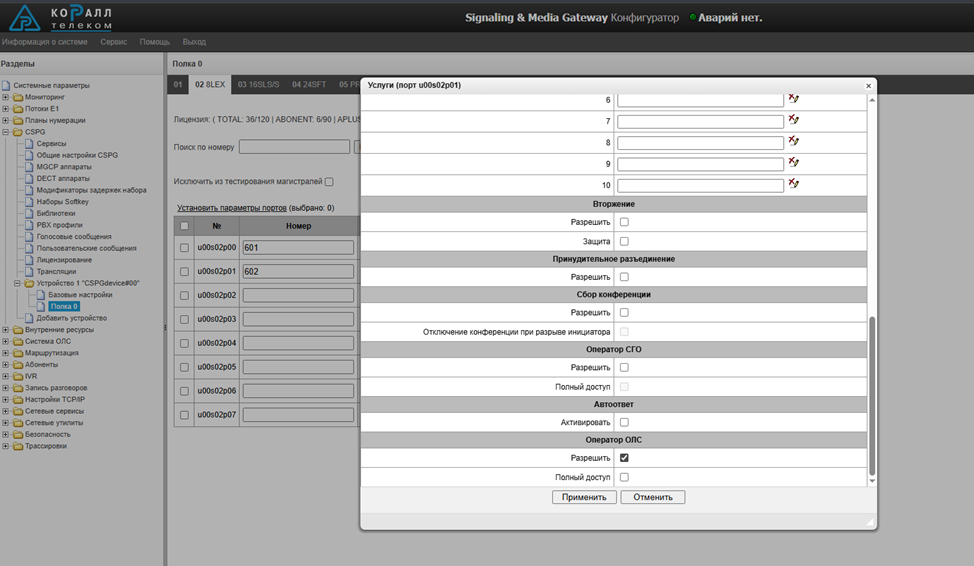Image resolution: width=974 pixels, height=566 pixels.
Task: Click the input field in row 8
Action: (699, 143)
